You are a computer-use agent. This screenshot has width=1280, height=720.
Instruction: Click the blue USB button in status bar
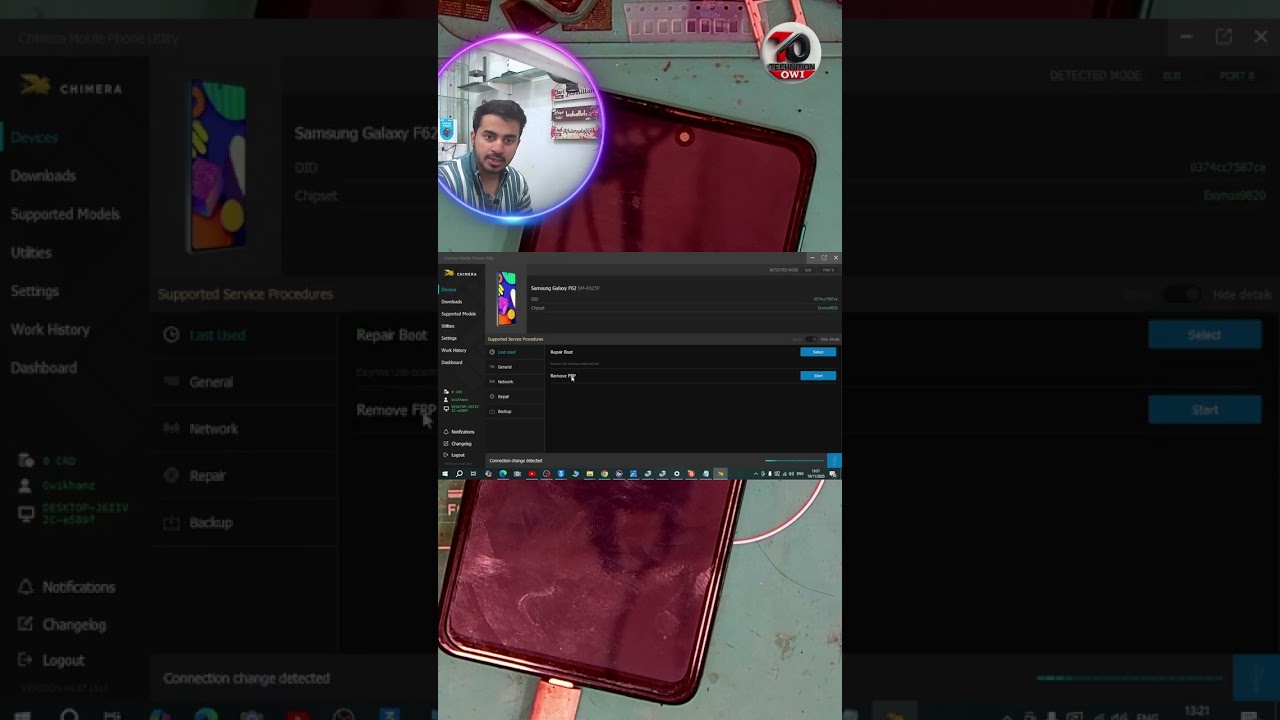pos(834,461)
